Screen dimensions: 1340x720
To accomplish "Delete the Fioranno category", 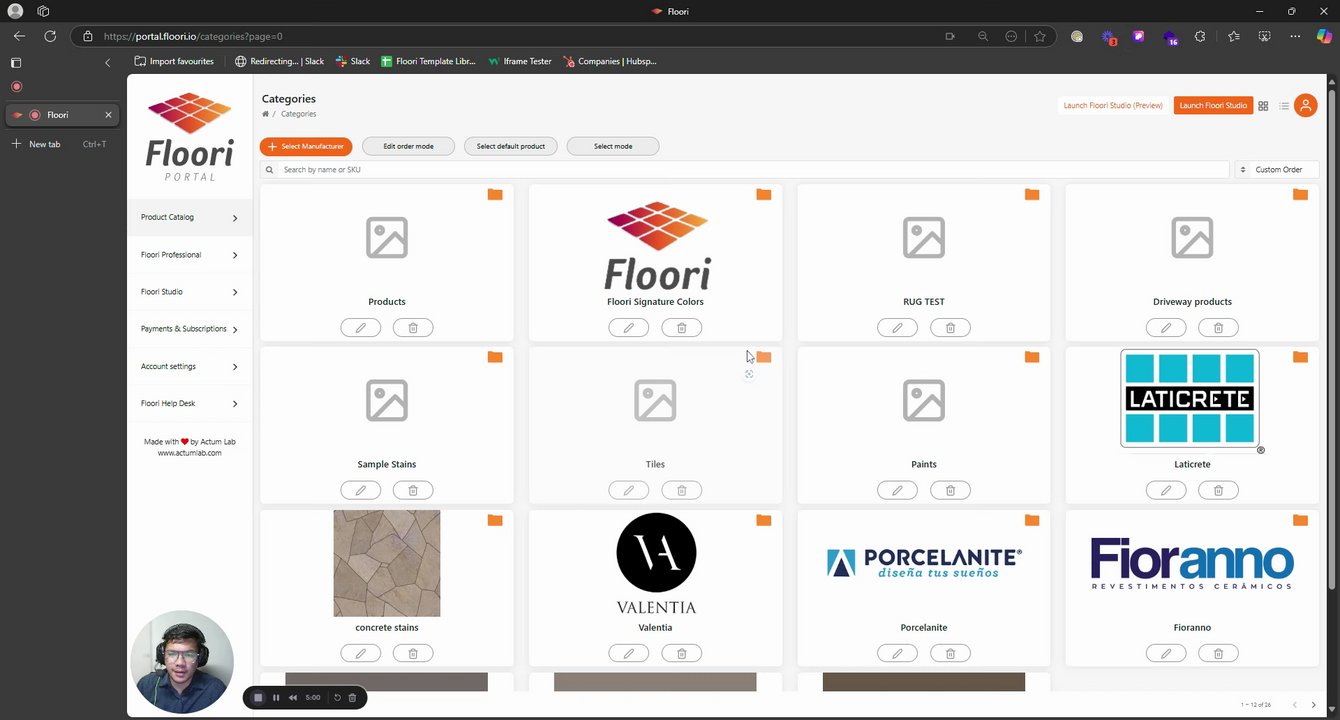I will coord(1218,654).
